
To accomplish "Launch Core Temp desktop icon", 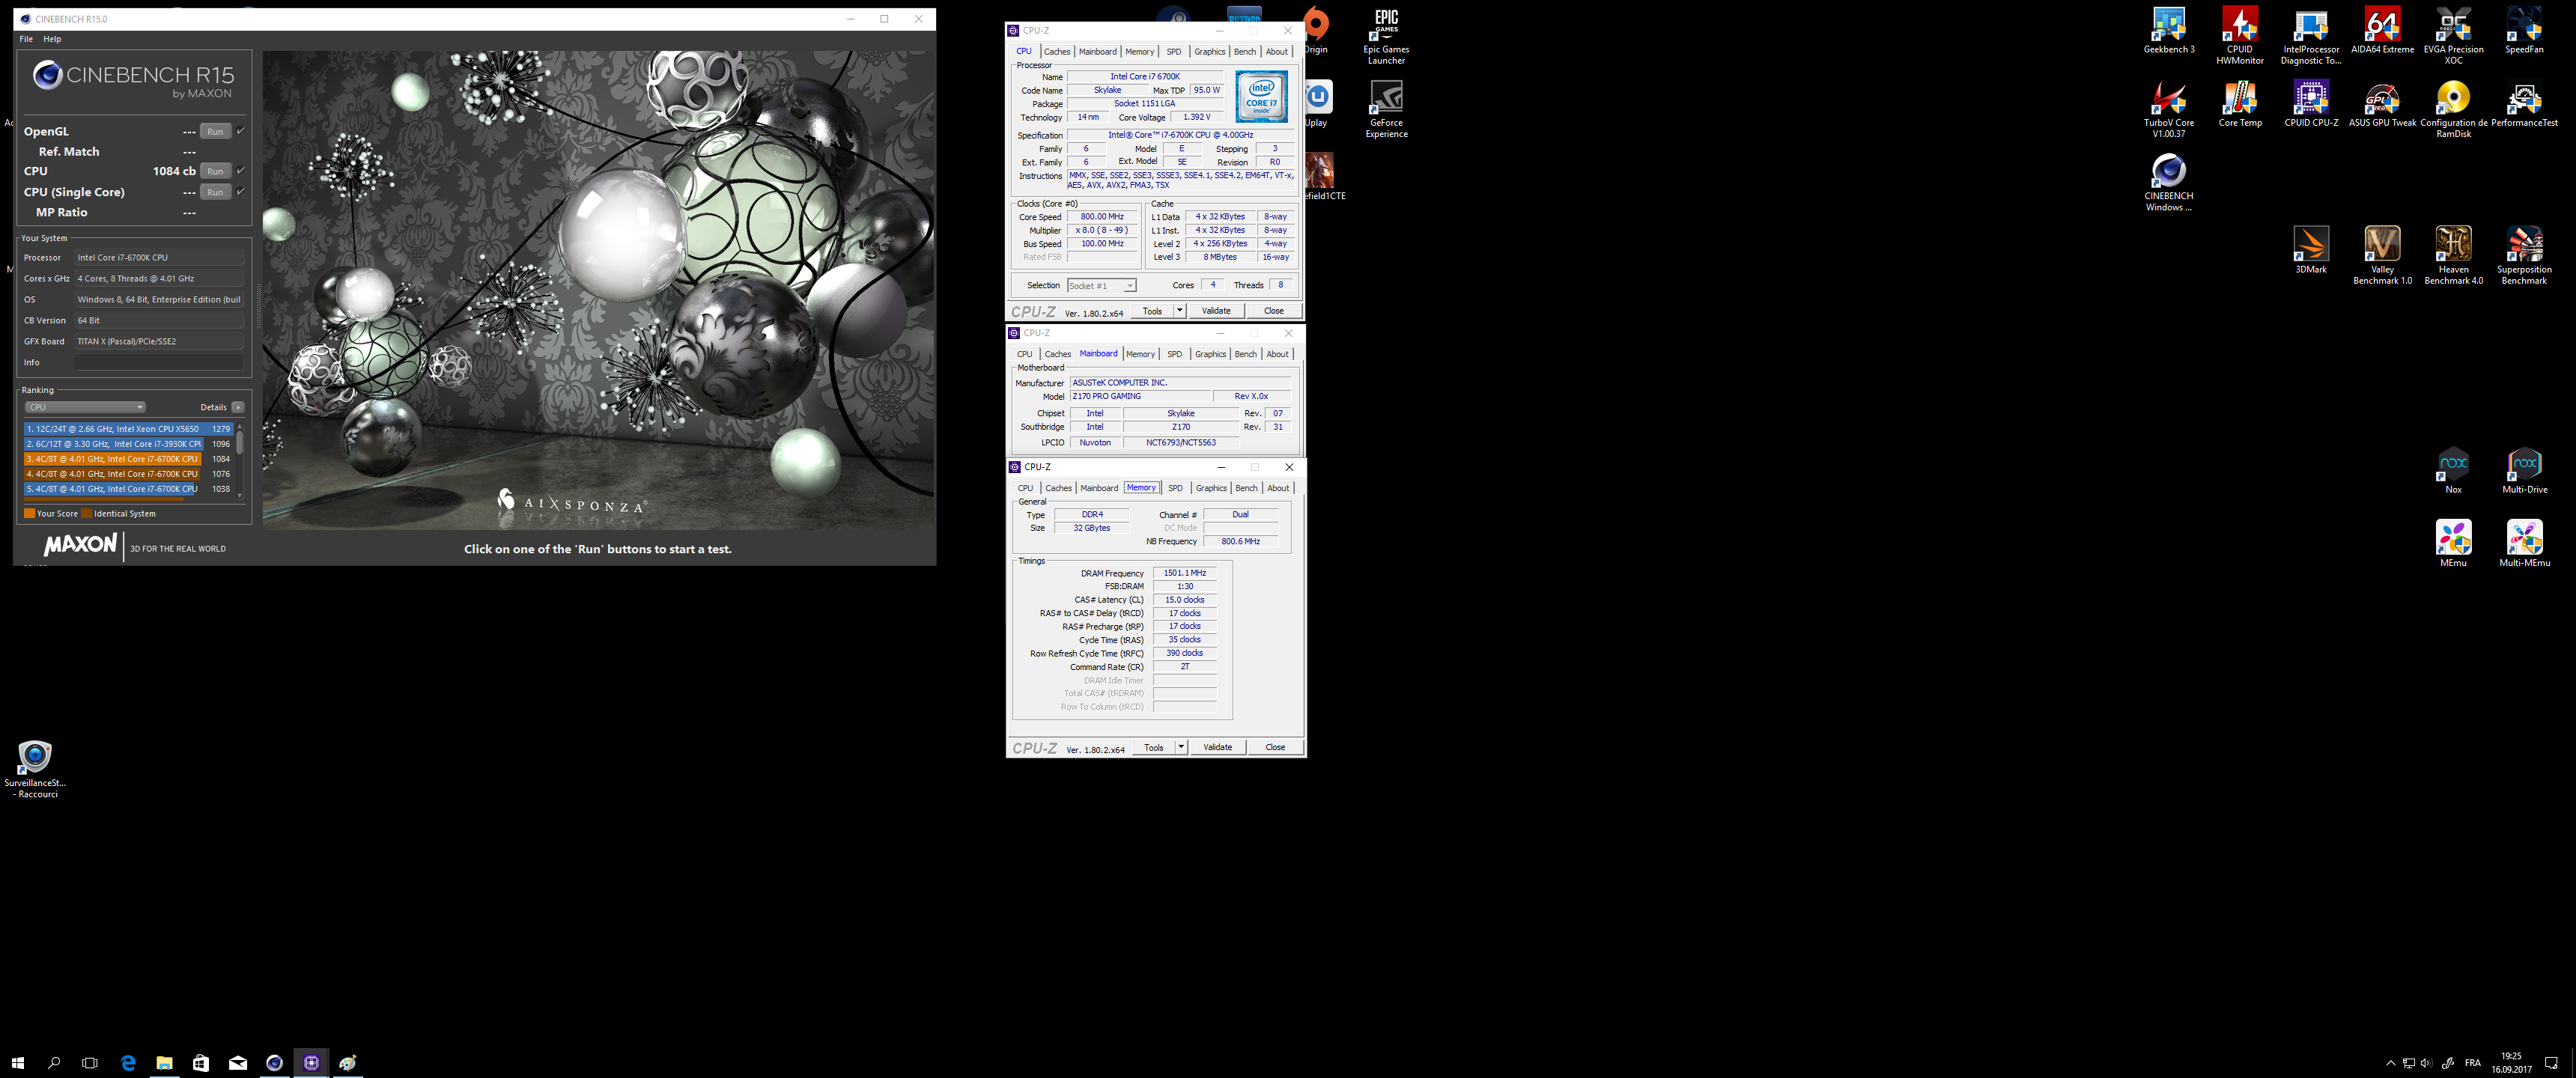I will click(x=2239, y=103).
